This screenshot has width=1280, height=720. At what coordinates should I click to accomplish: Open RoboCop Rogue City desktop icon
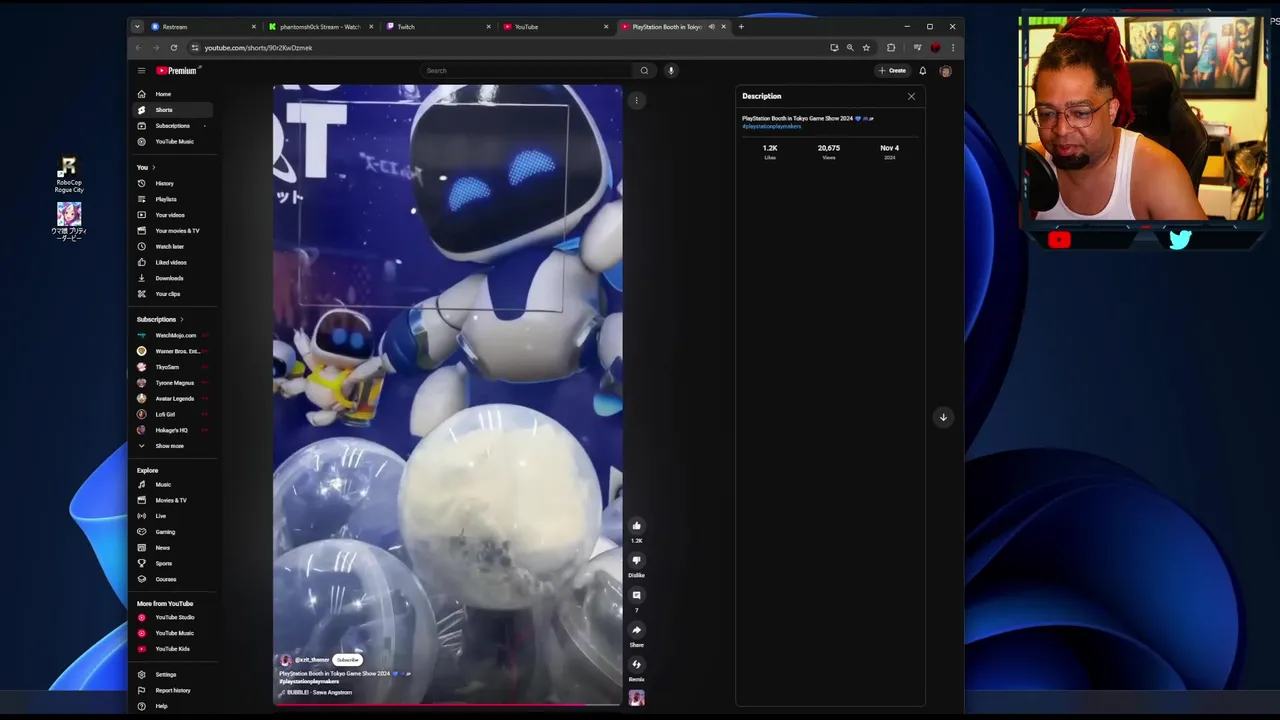click(x=69, y=174)
